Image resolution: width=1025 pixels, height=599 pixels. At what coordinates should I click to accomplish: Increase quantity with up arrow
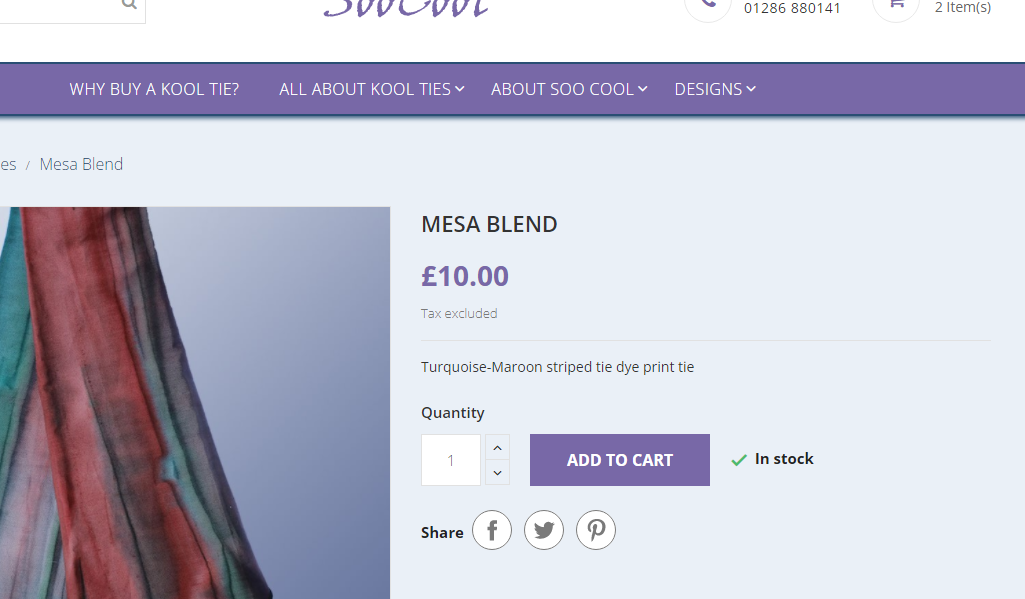pos(497,447)
